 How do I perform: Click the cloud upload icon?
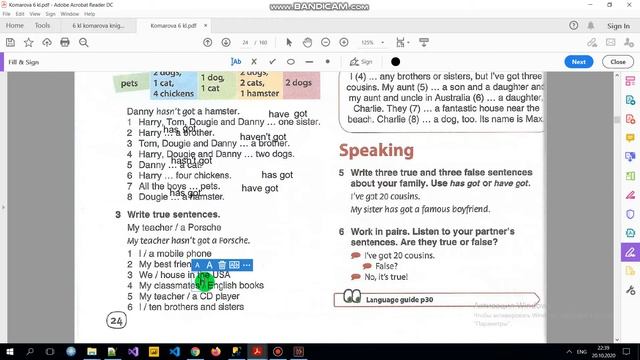pos(47,42)
